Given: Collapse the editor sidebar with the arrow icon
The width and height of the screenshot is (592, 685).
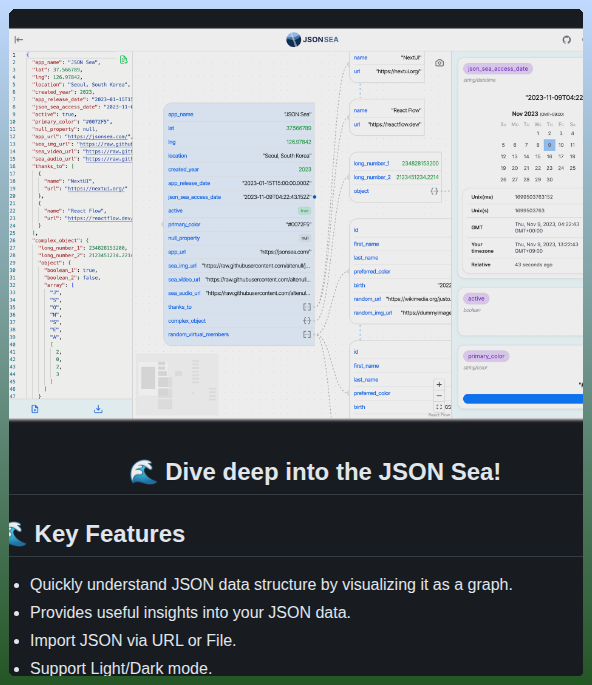Looking at the screenshot, I should coord(19,40).
